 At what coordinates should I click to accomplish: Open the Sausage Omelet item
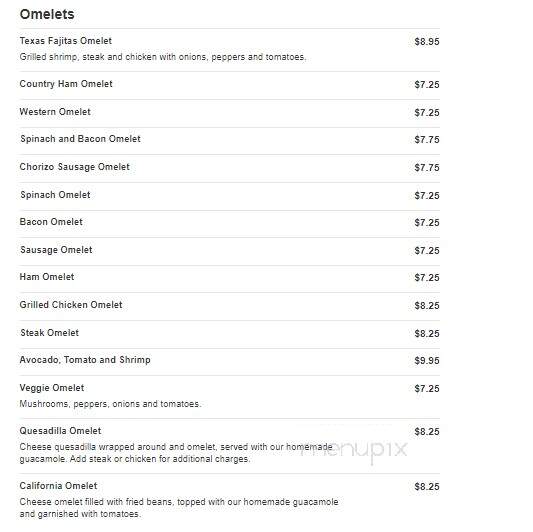click(x=56, y=250)
